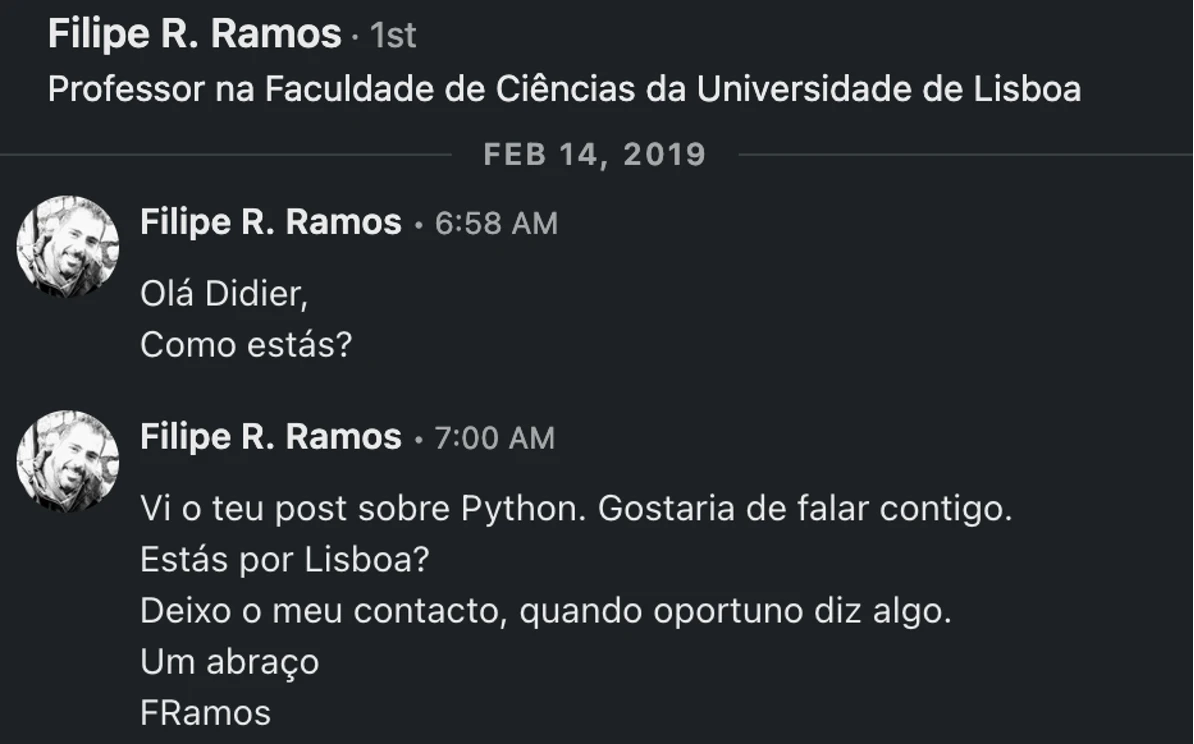Click the 'Gostaria de falar contigo' sentence

click(x=805, y=509)
